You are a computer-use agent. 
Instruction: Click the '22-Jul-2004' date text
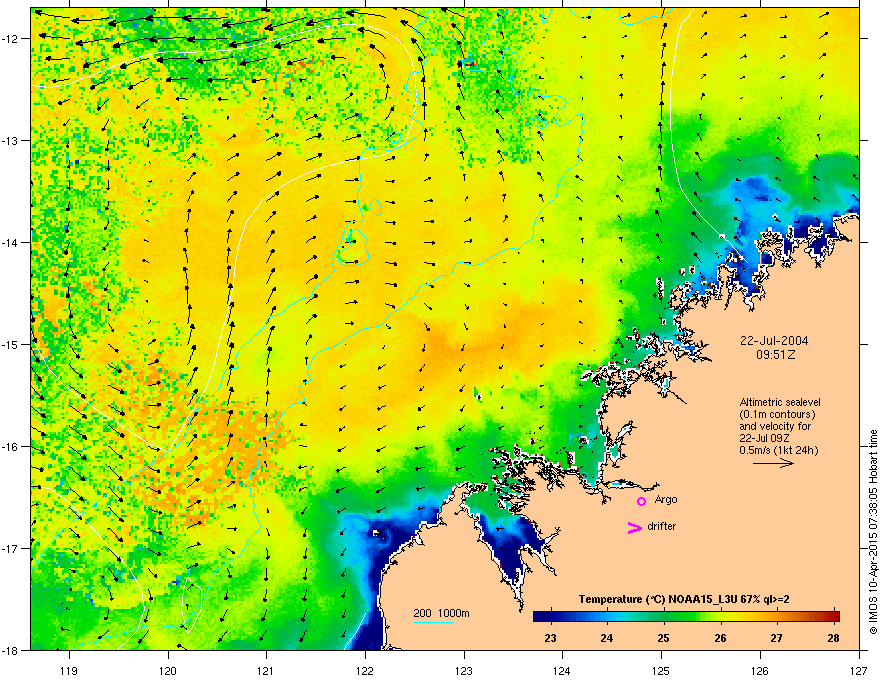click(x=774, y=341)
